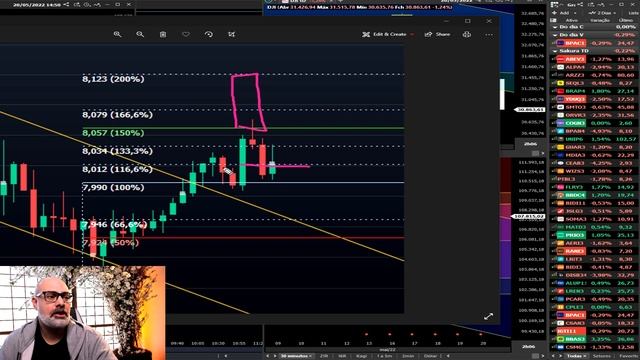This screenshot has width=640, height=360.
Task: Sort watchlist by the Variação column
Action: (600, 20)
